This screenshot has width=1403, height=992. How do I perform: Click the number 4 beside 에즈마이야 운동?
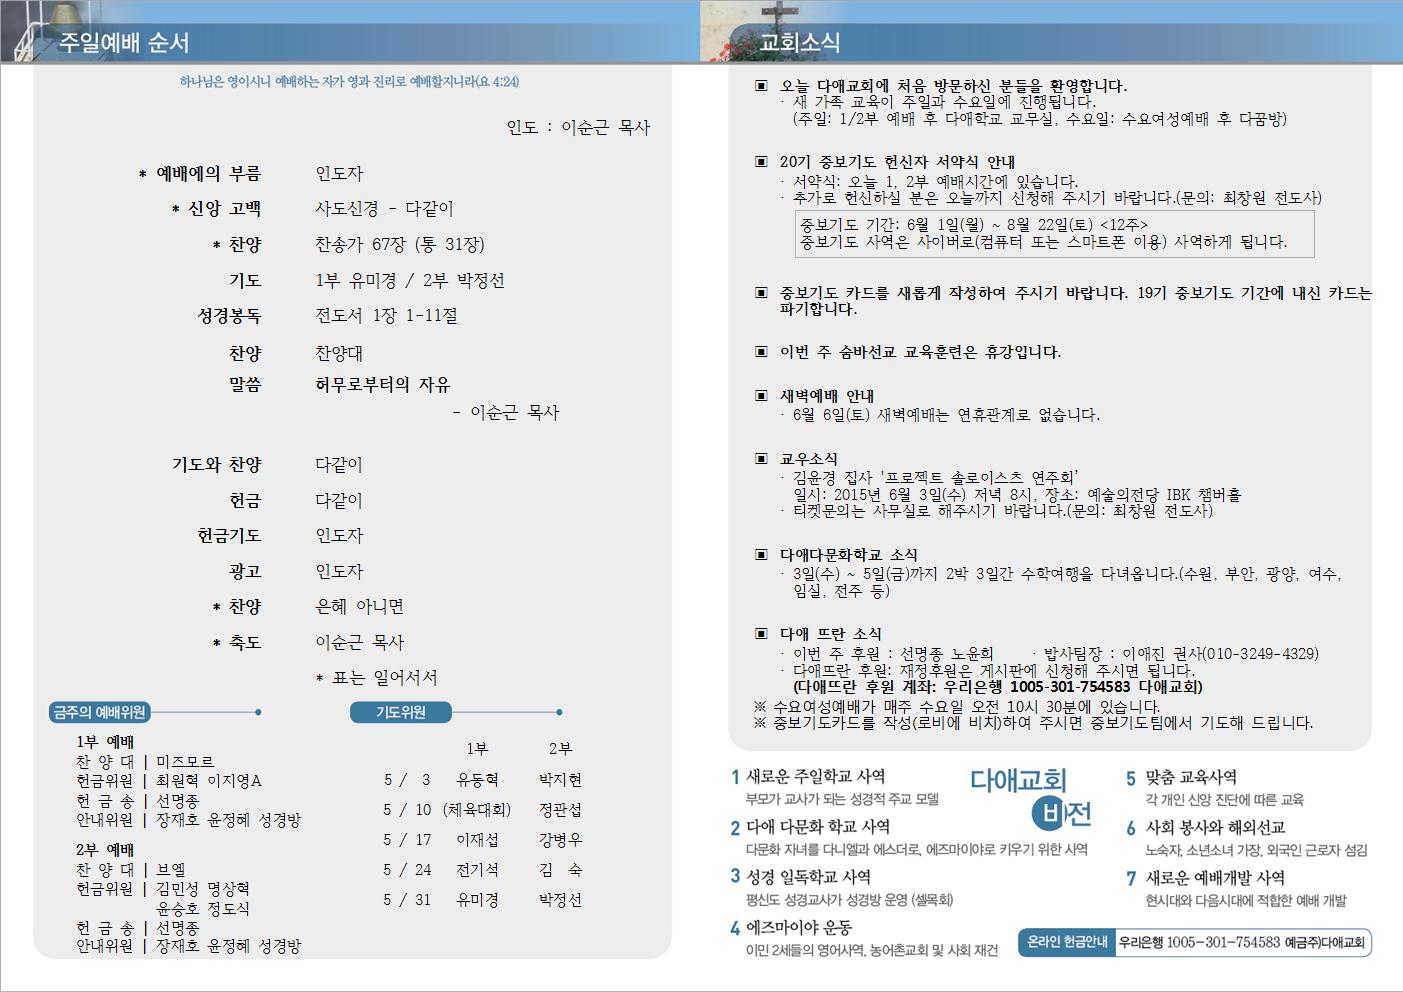pyautogui.click(x=735, y=928)
